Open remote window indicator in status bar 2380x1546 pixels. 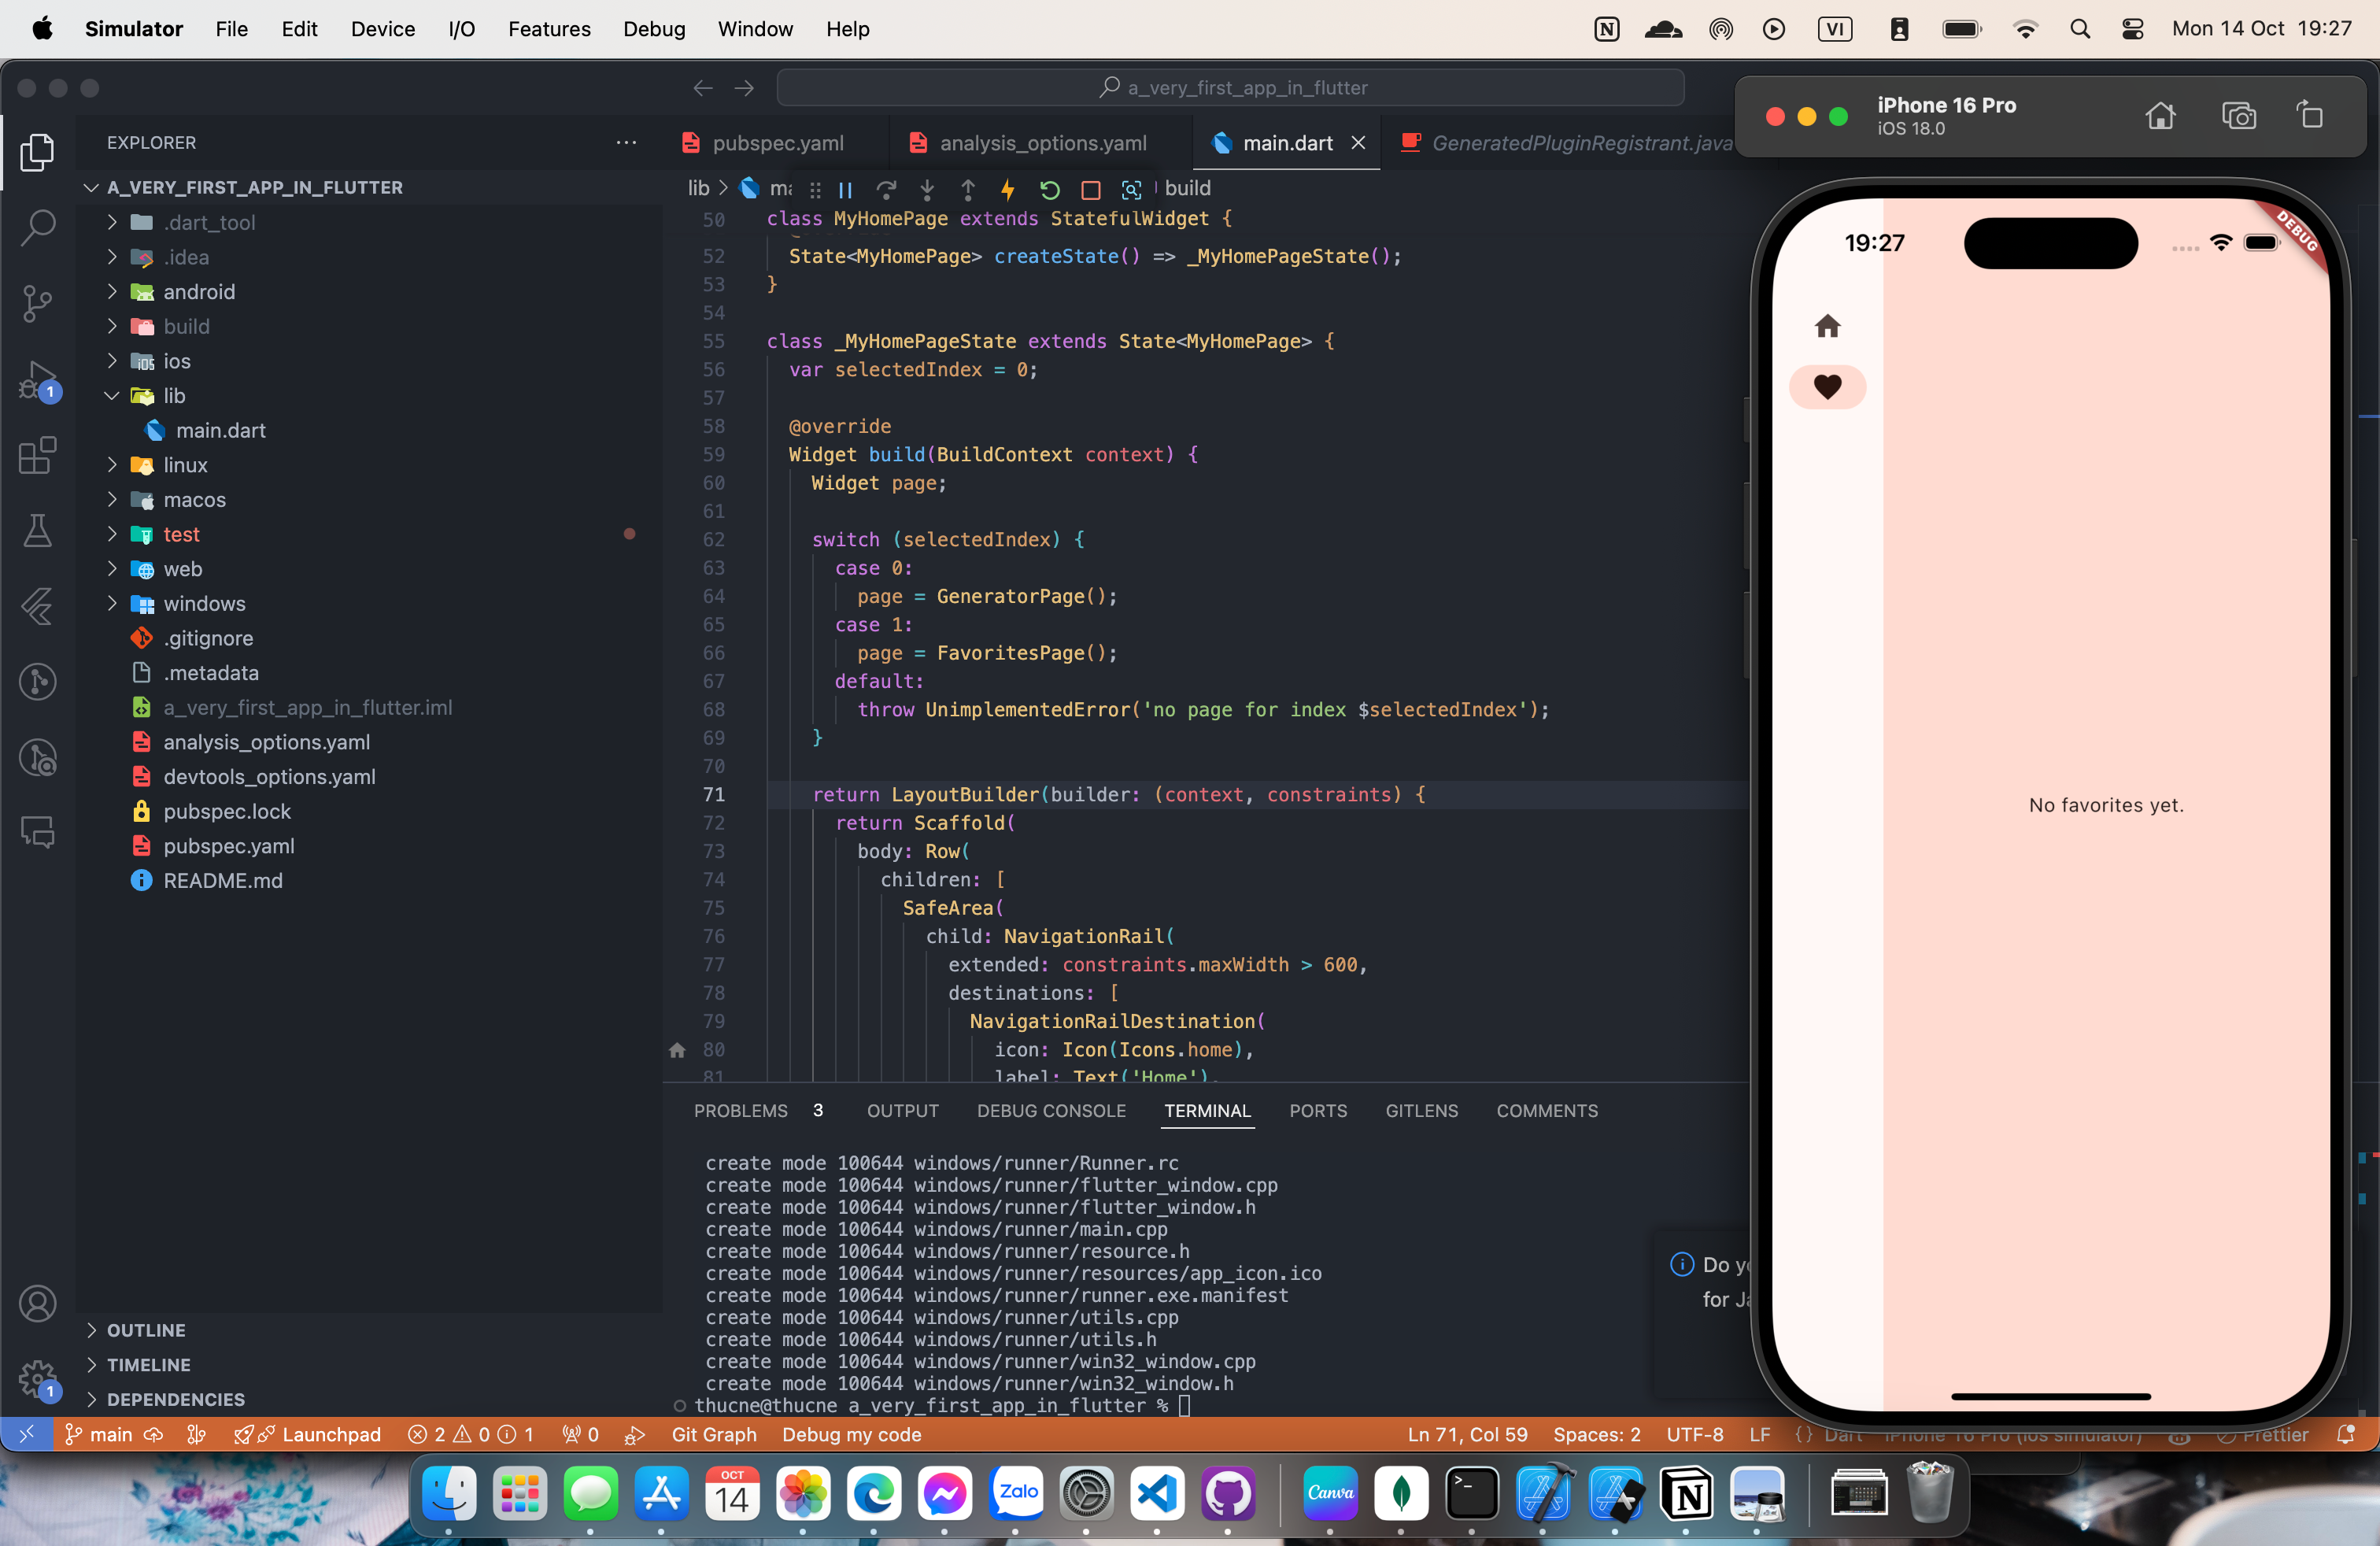tap(26, 1434)
